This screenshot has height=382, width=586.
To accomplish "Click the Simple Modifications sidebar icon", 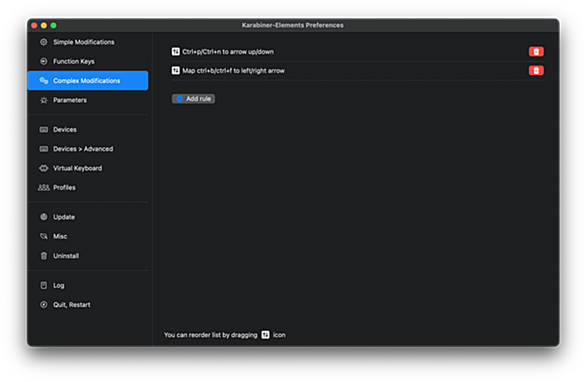I will (44, 42).
